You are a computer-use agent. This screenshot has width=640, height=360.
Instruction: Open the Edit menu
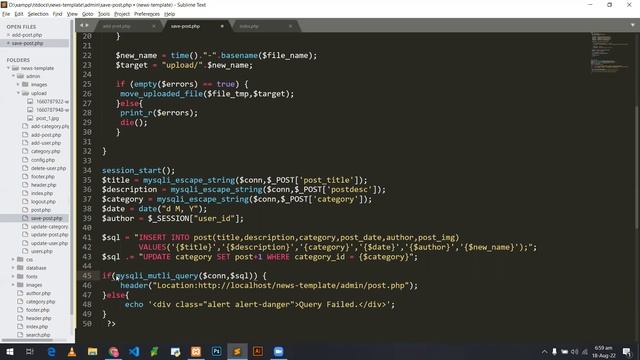point(19,14)
